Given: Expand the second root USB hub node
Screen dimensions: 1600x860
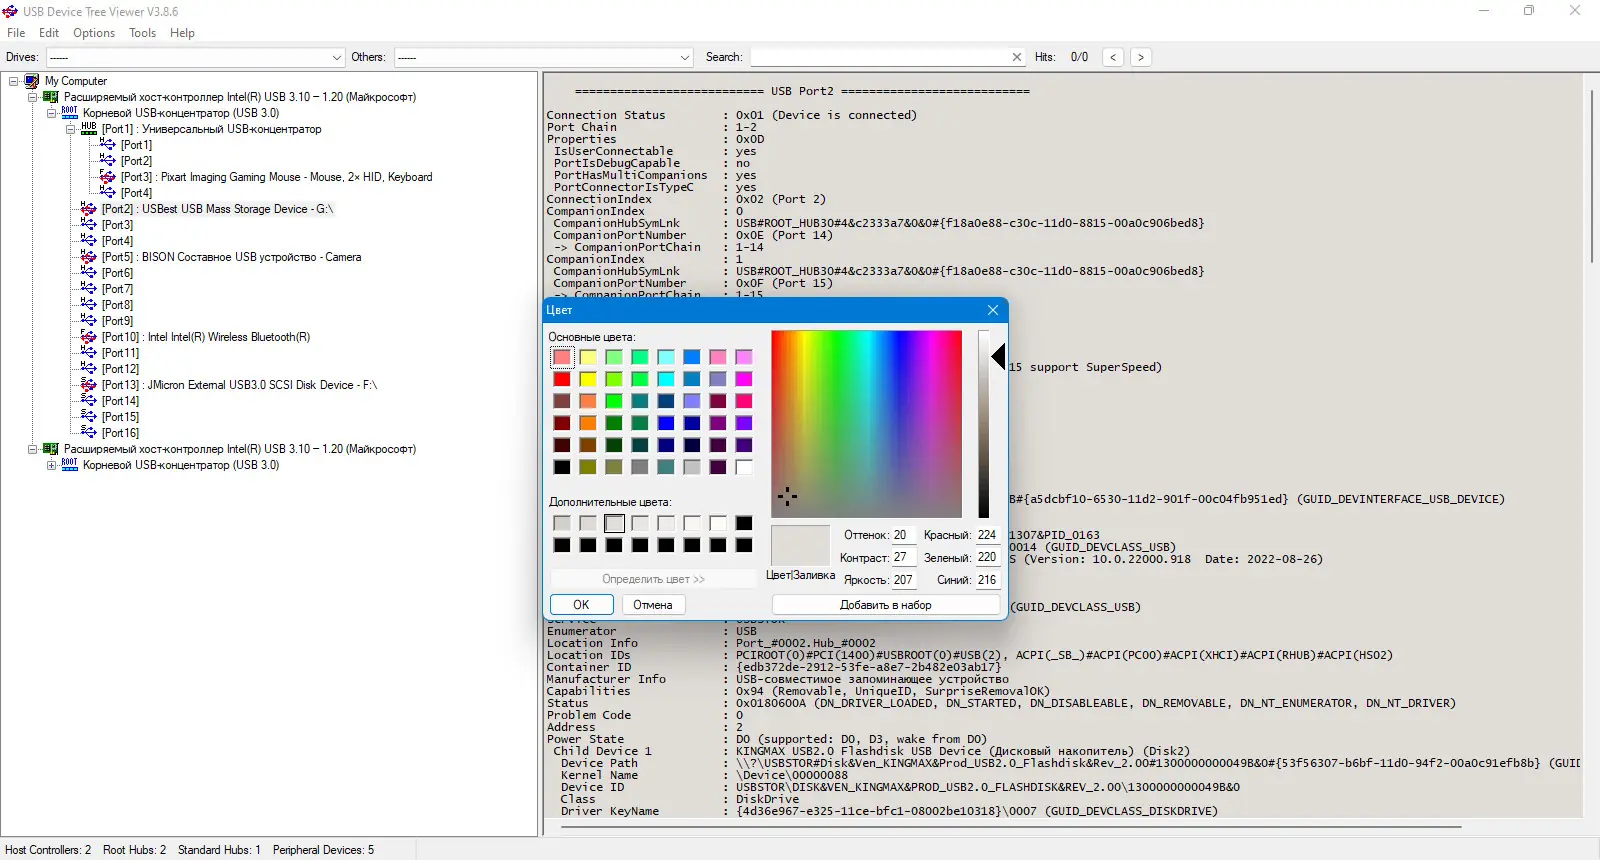Looking at the screenshot, I should click(52, 465).
